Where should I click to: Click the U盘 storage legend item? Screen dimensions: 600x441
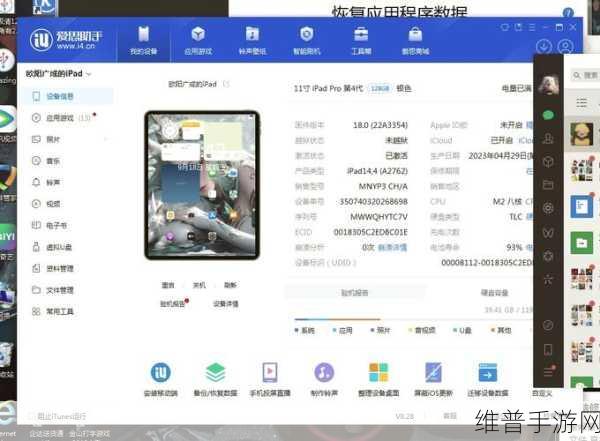(462, 330)
